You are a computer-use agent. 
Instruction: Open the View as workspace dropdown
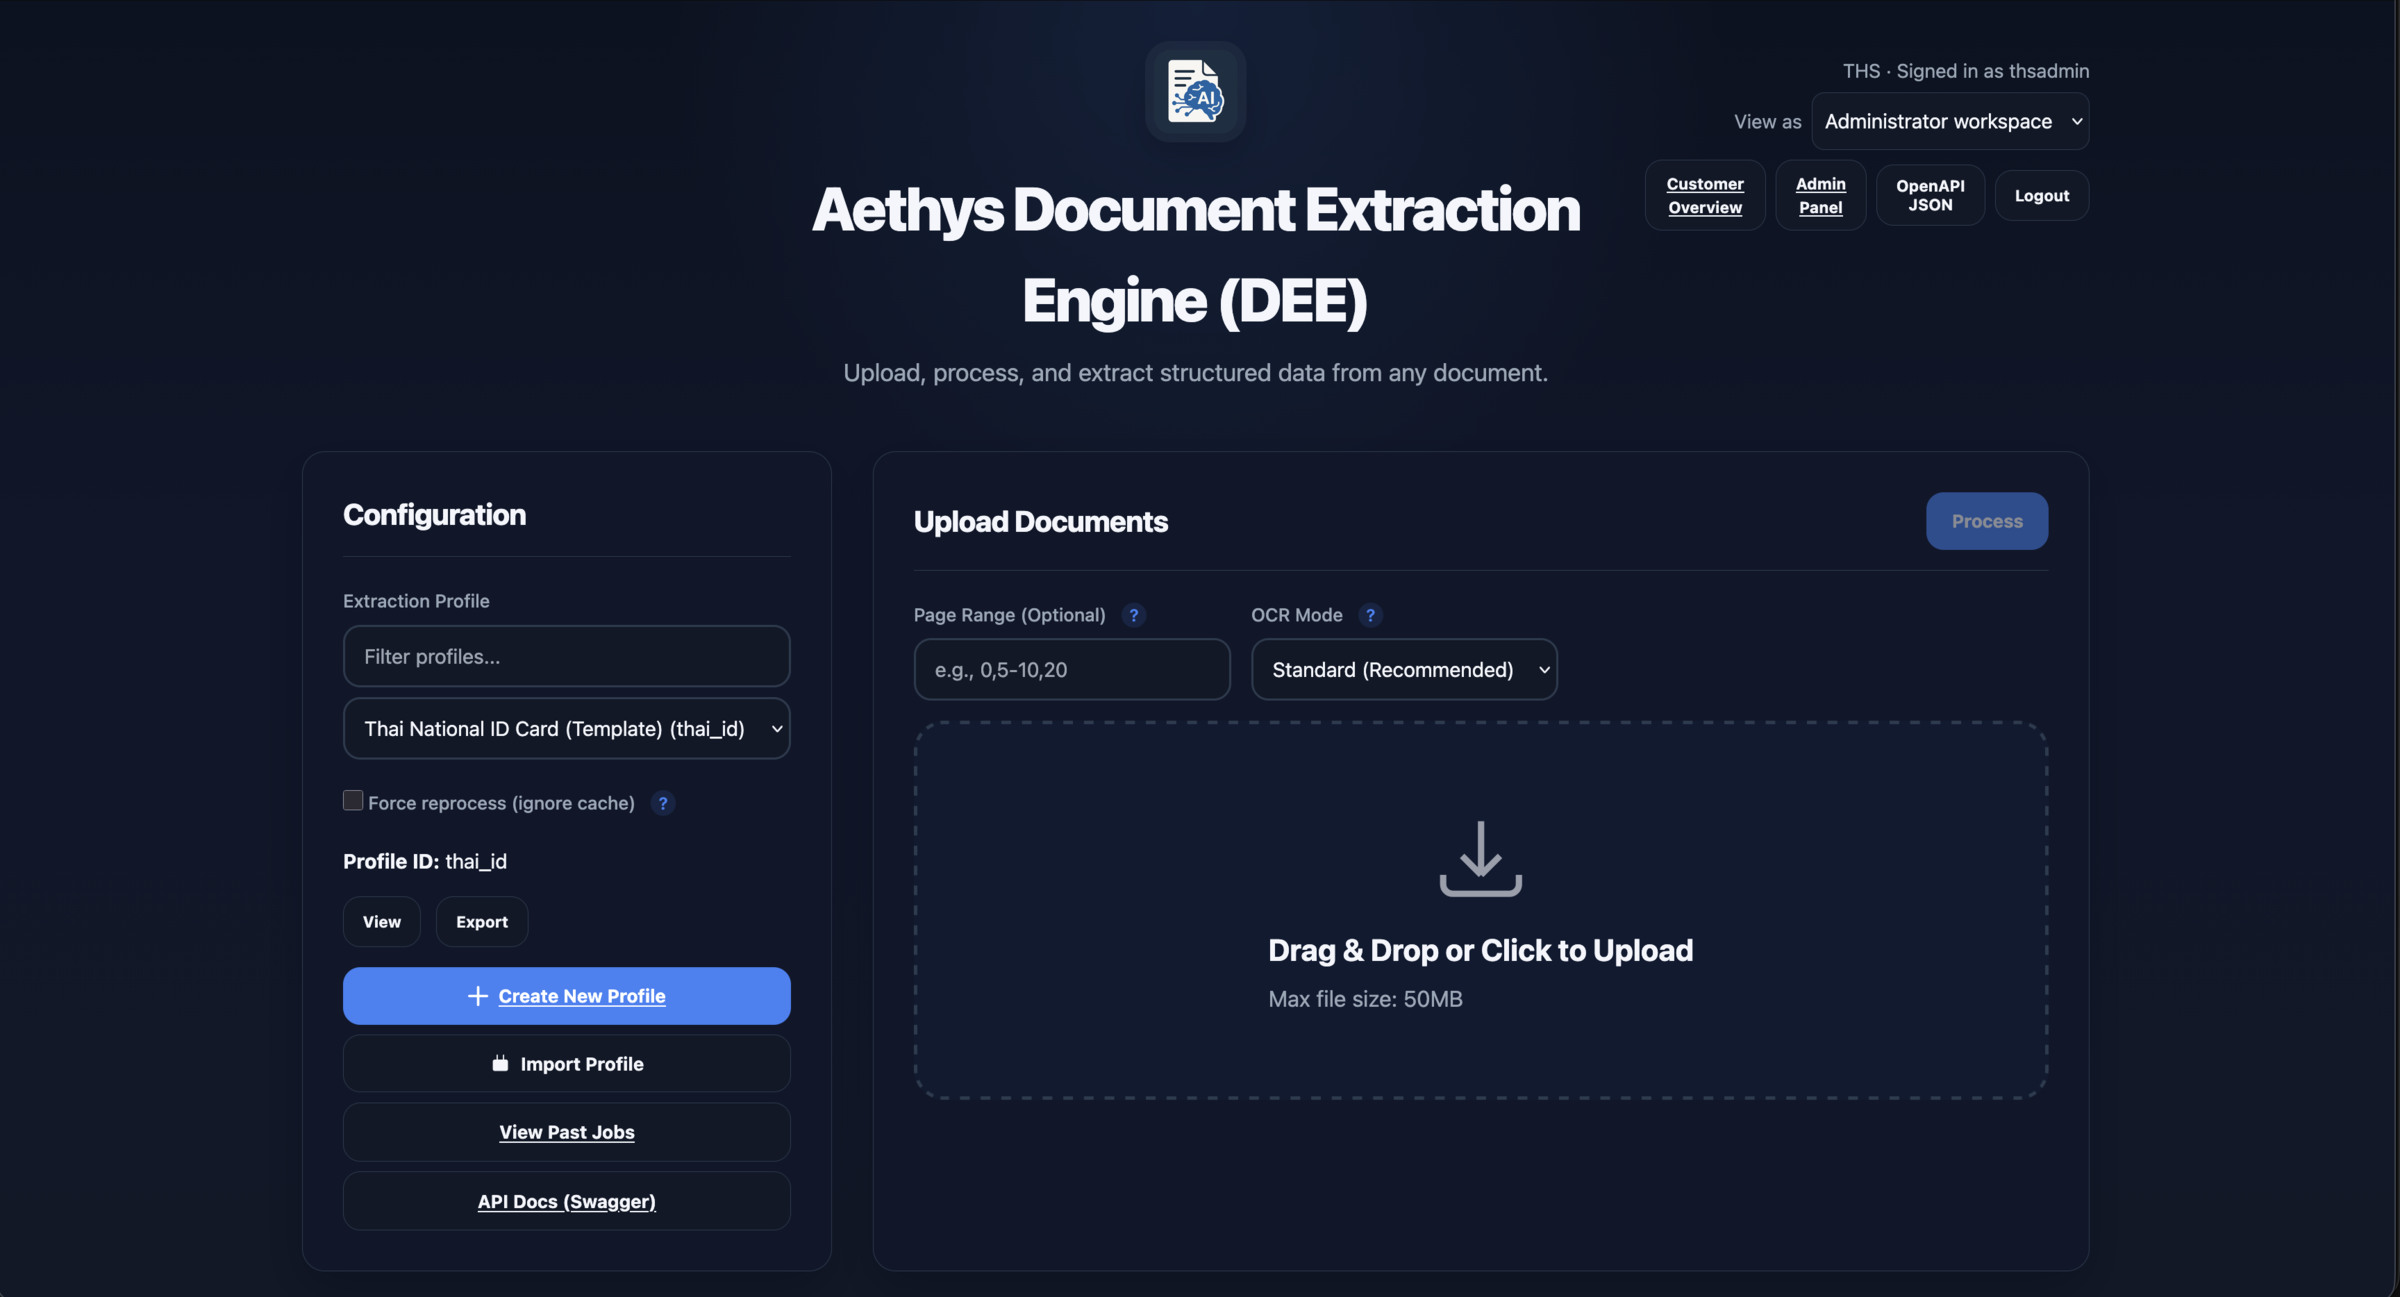coord(1950,121)
